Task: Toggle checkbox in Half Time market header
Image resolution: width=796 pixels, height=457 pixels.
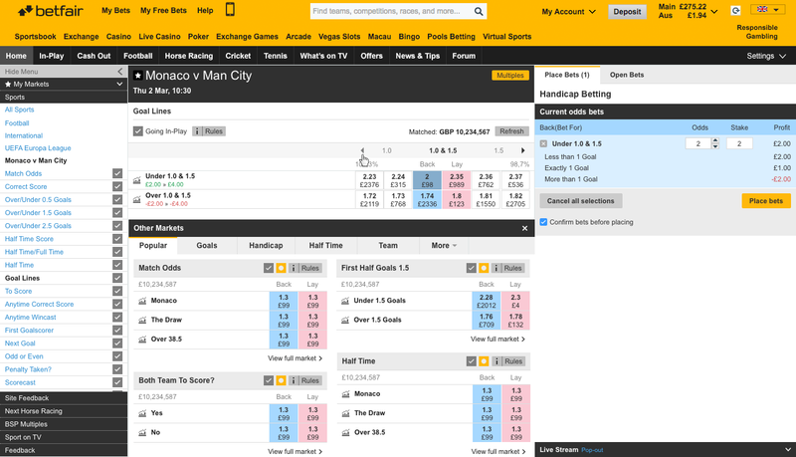Action: tap(471, 361)
